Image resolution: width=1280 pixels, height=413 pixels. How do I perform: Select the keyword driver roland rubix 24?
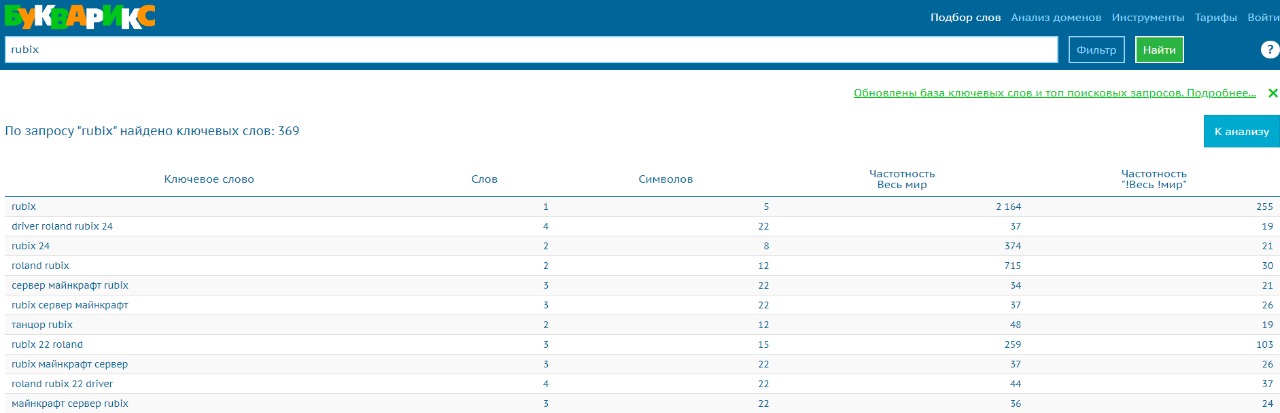(62, 226)
